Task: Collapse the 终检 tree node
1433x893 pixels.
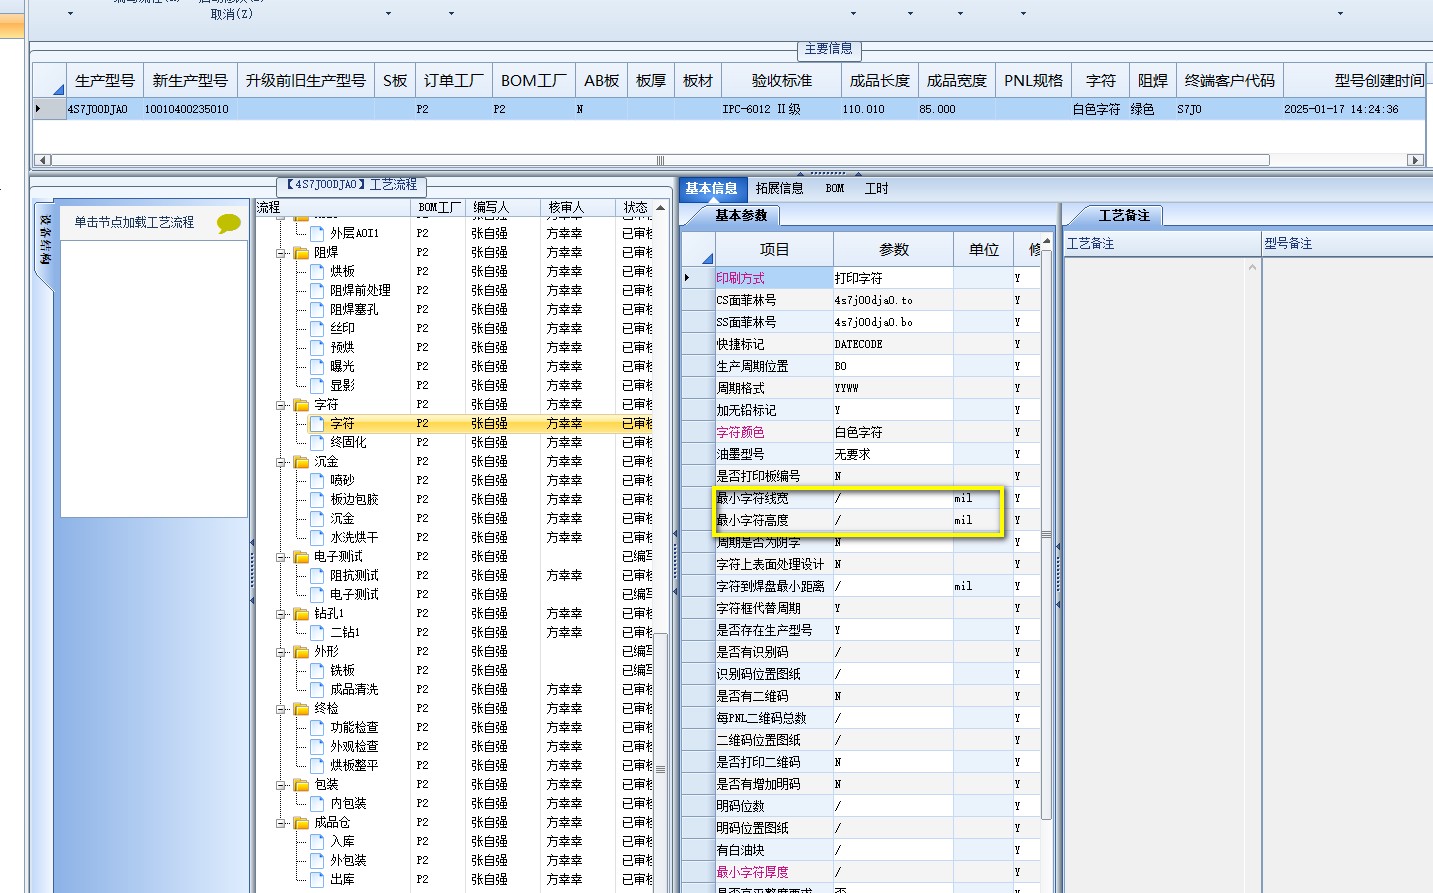Action: point(282,709)
